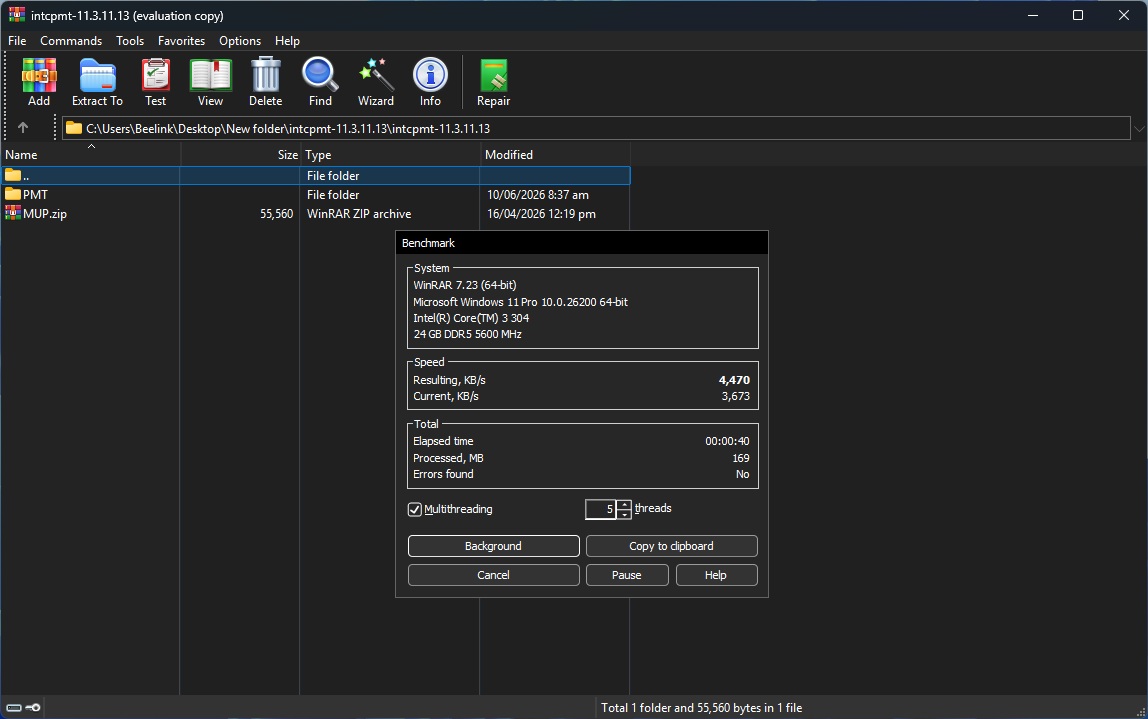This screenshot has height=719, width=1148.
Task: Open the Options menu
Action: [x=239, y=40]
